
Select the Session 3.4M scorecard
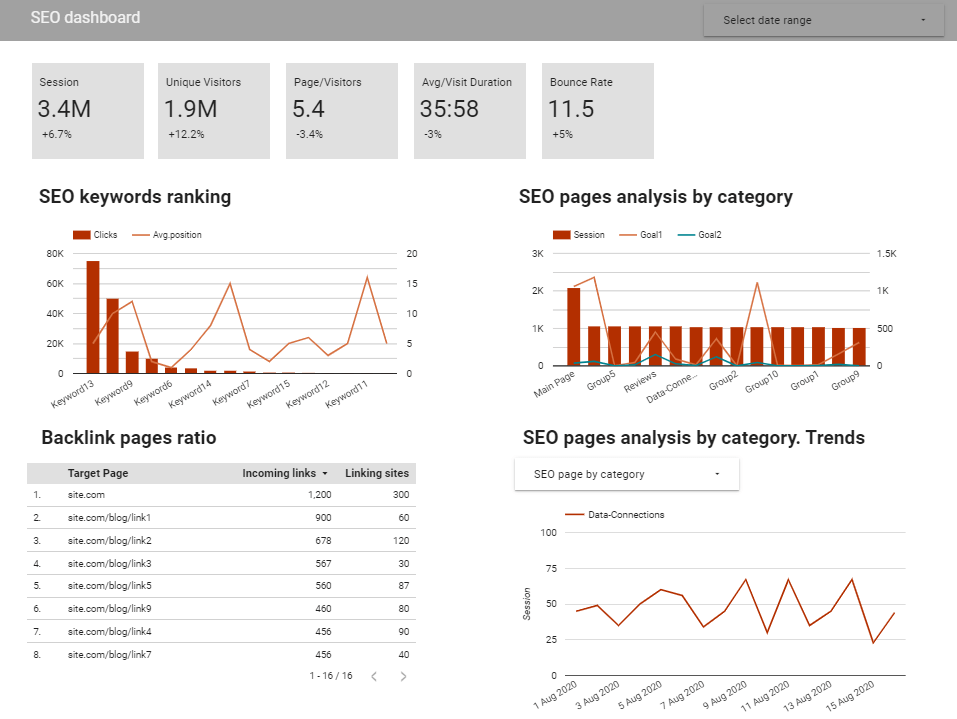(x=87, y=110)
